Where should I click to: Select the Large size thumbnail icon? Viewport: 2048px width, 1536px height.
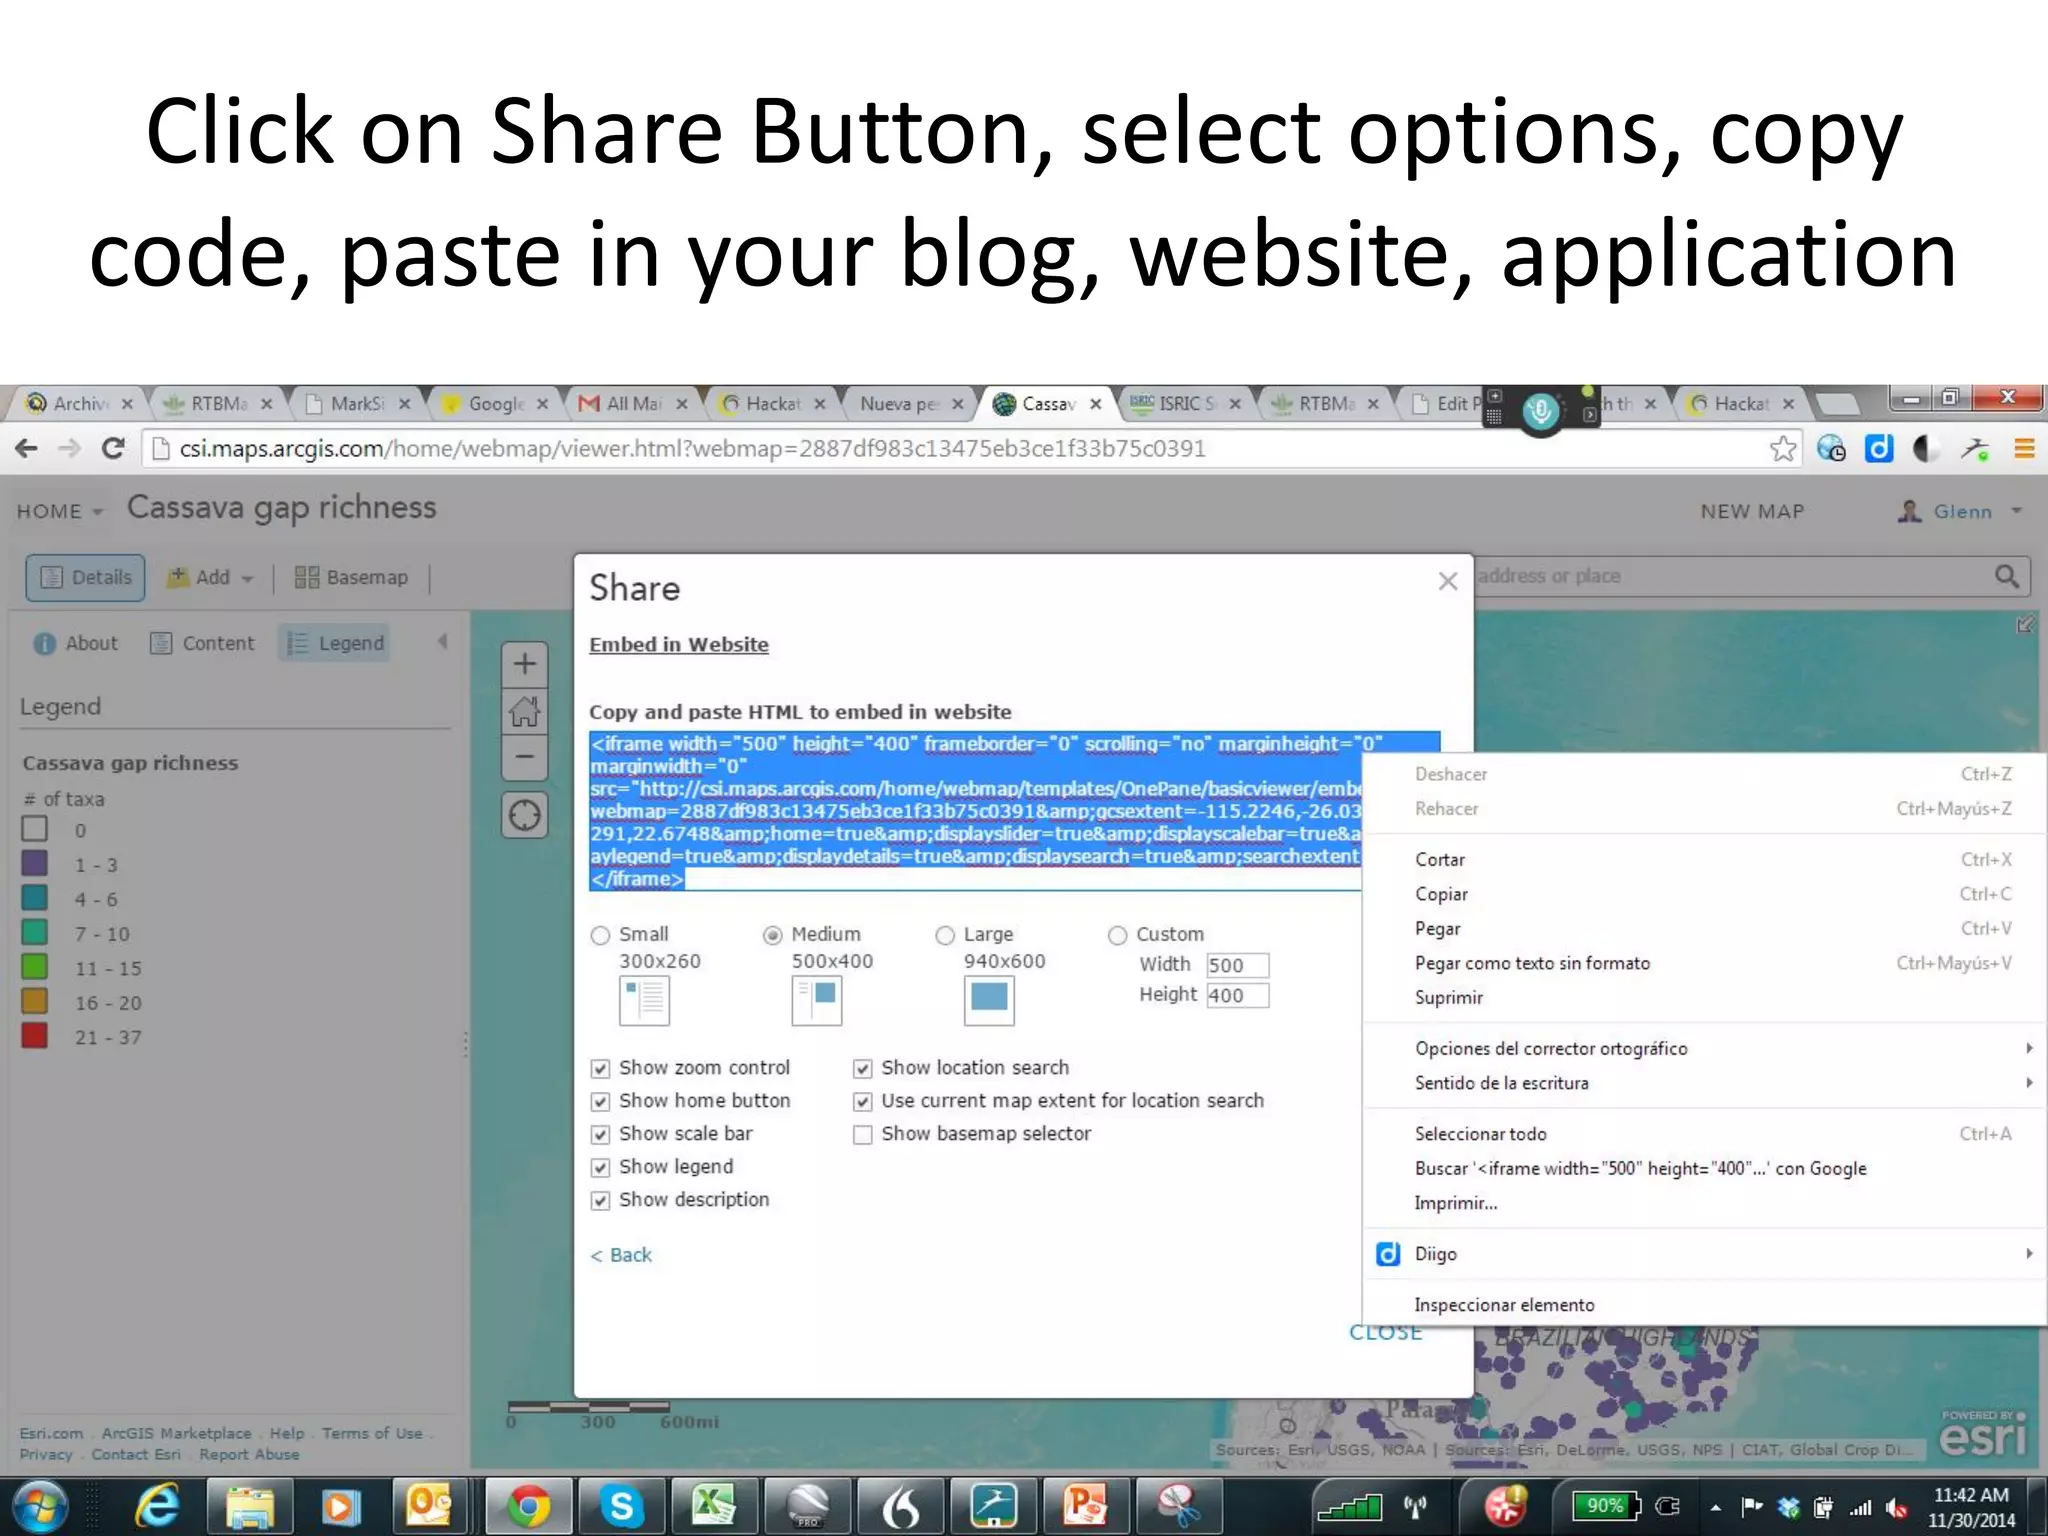pos(989,1000)
